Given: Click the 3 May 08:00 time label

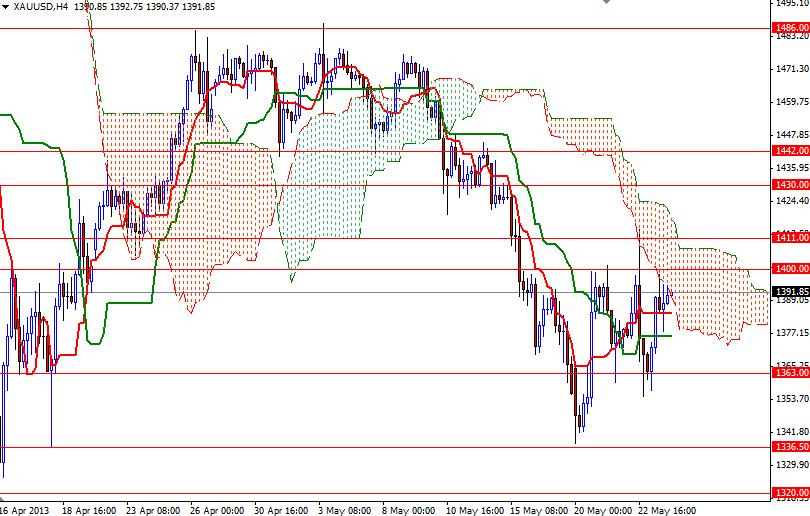Looking at the screenshot, I should [345, 510].
